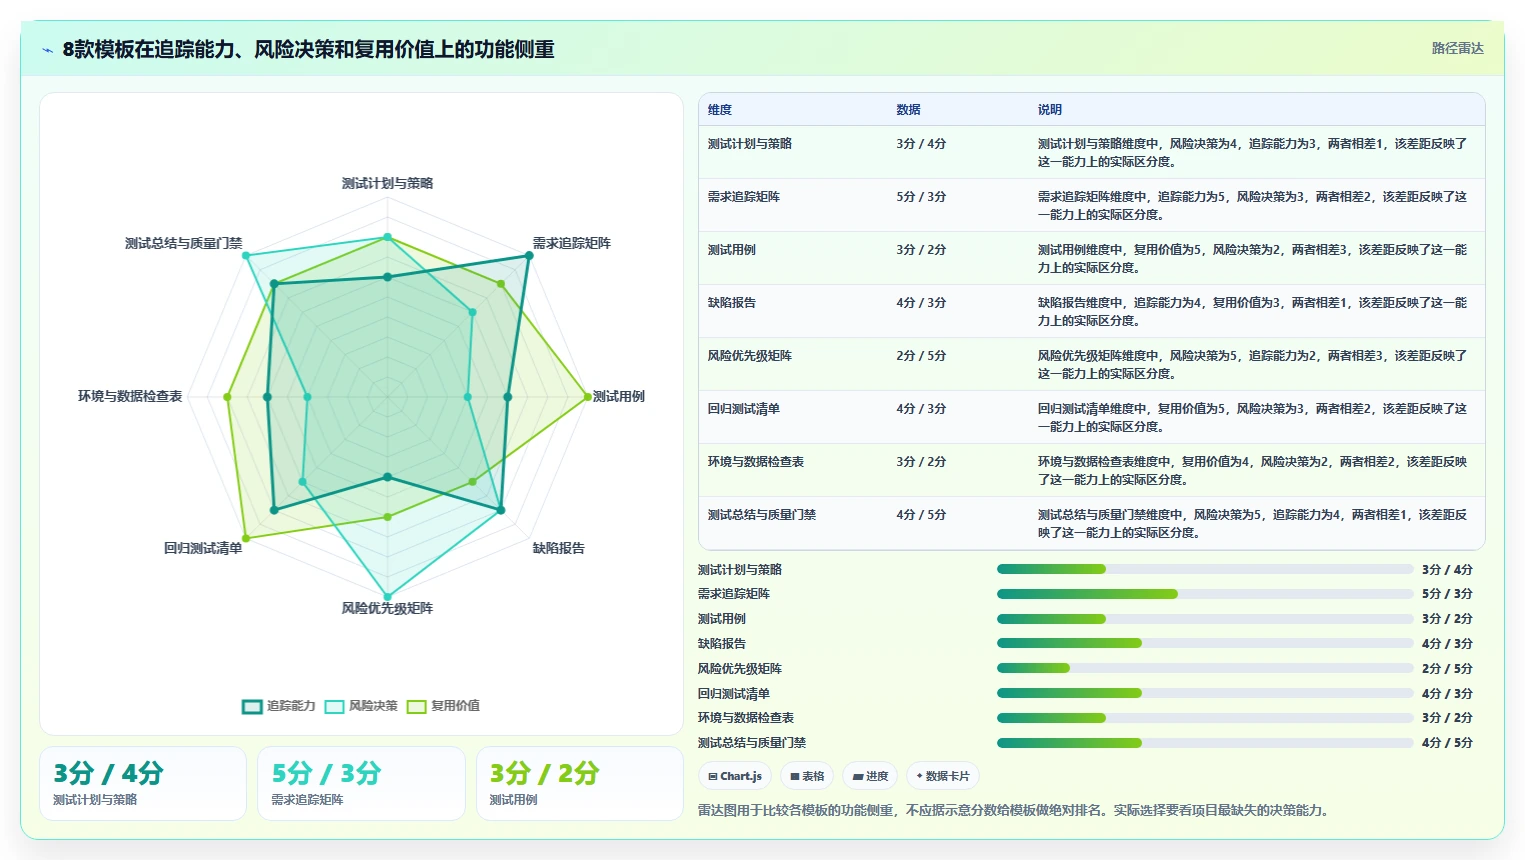
Task: Click the 需求追踪矩阵 axis label on the radar
Action: (572, 244)
